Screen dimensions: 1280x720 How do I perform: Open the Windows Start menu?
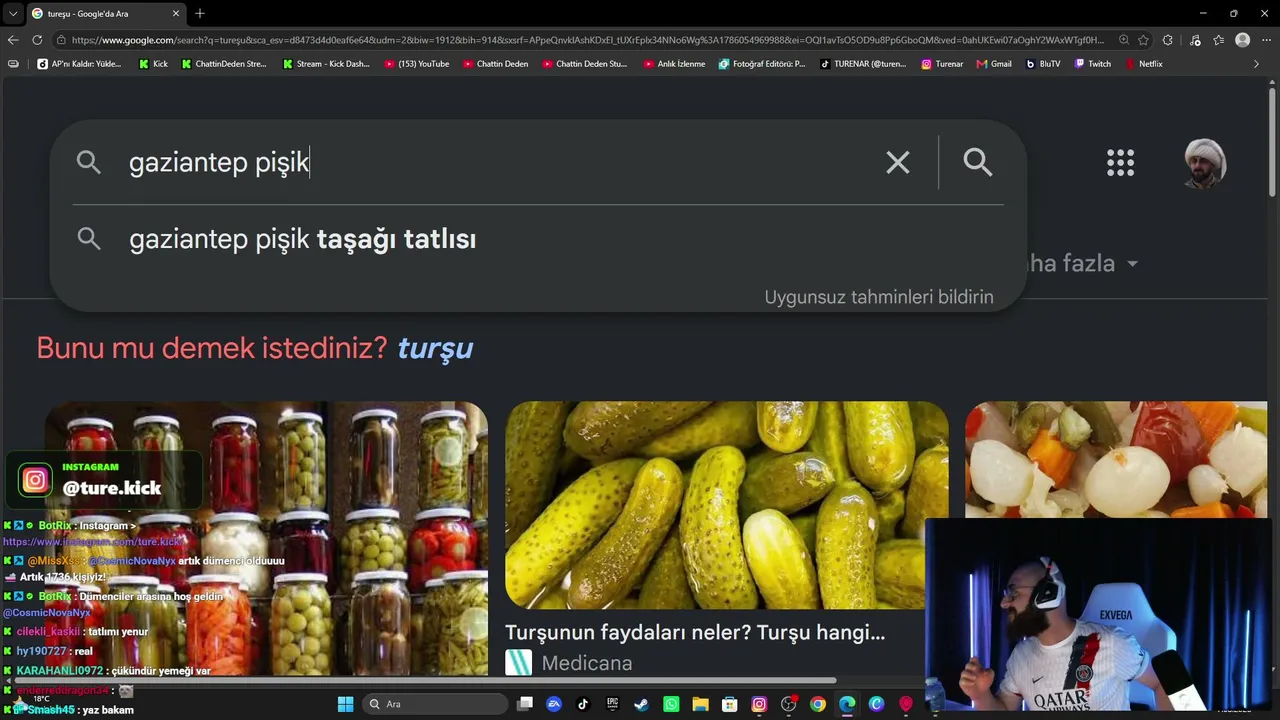(345, 704)
